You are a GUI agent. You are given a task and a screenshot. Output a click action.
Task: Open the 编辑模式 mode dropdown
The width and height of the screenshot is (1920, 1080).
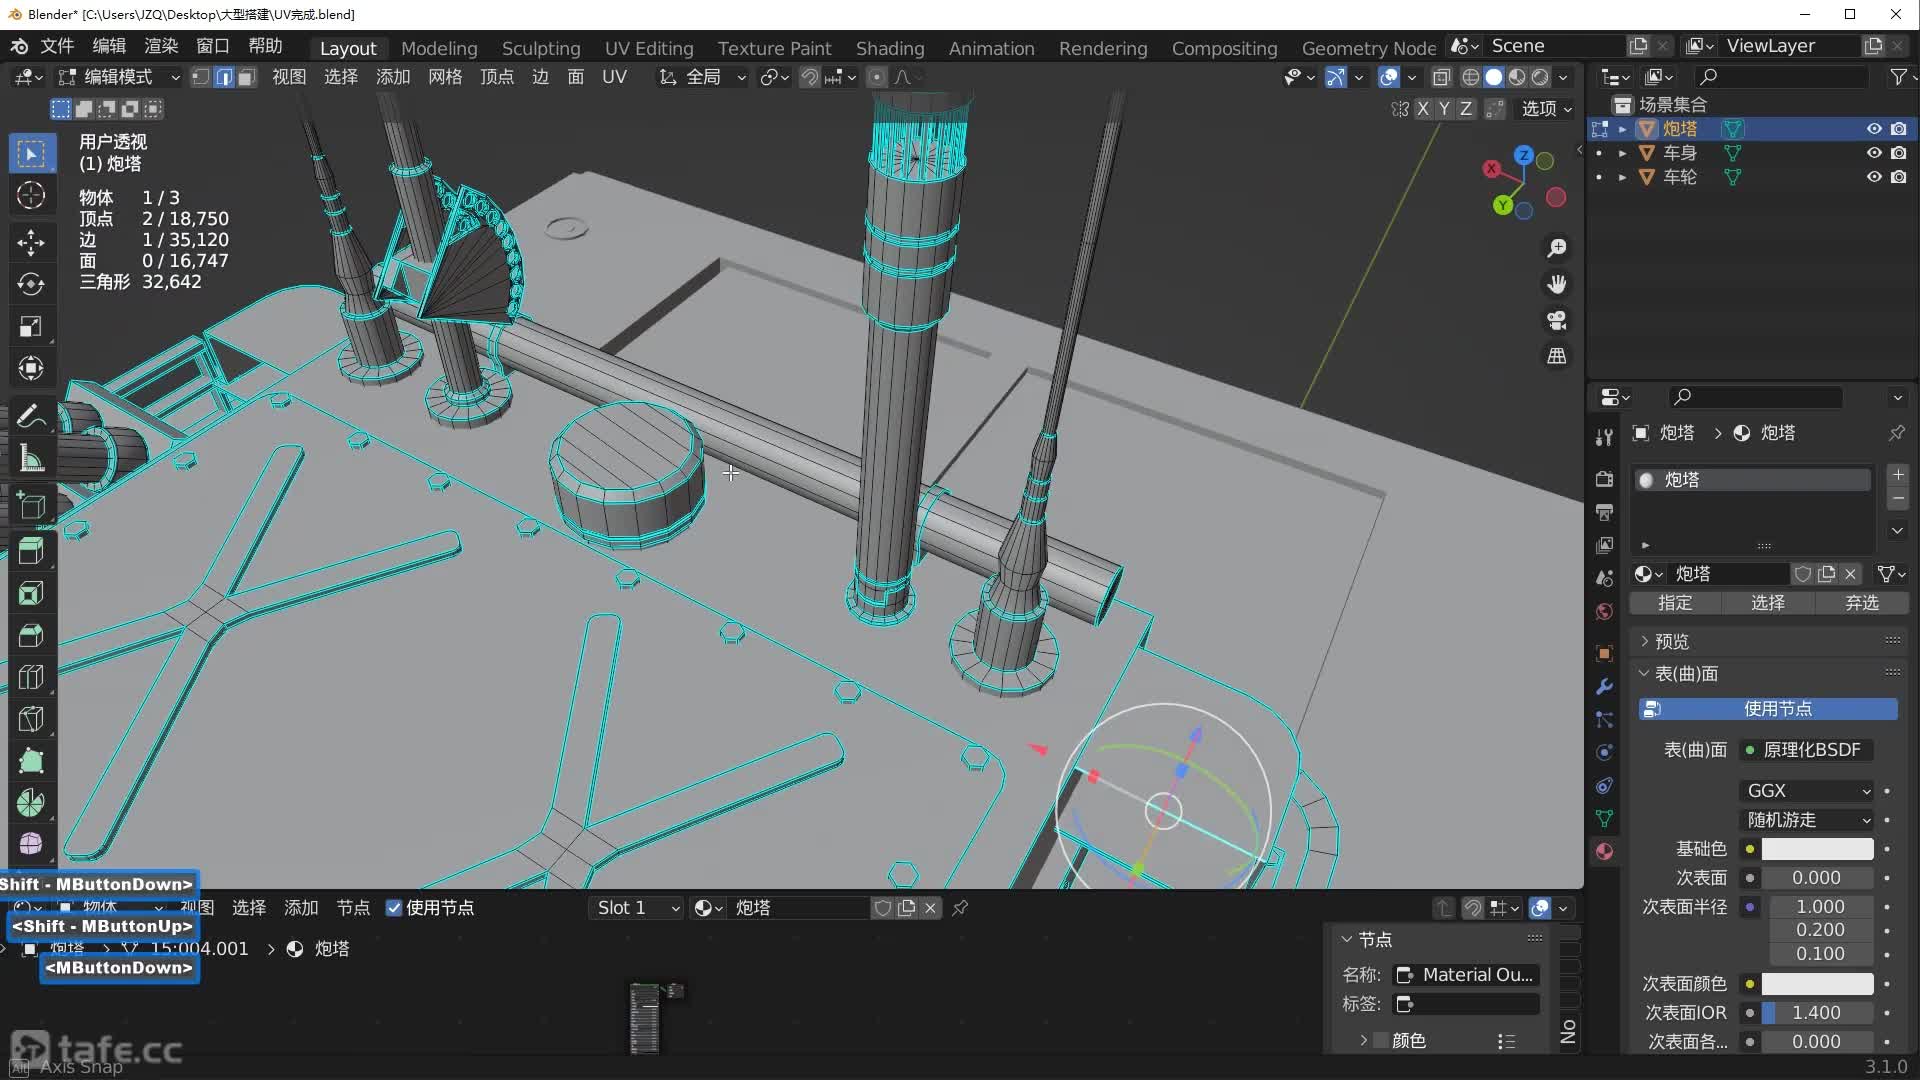point(119,77)
